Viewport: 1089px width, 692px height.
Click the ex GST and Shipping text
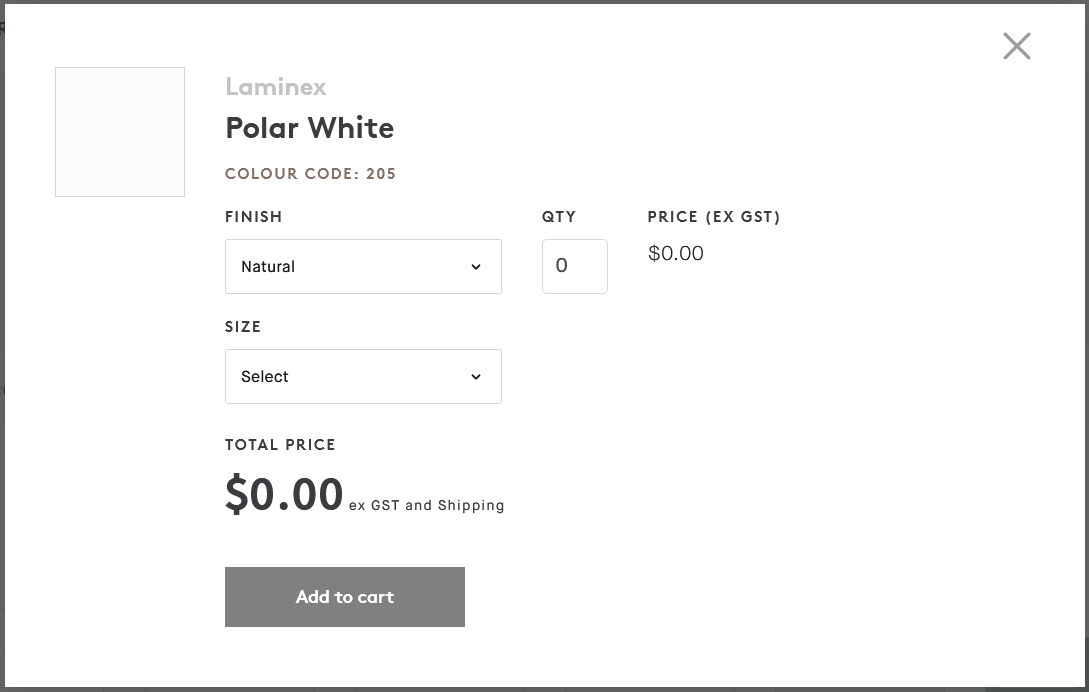[427, 505]
